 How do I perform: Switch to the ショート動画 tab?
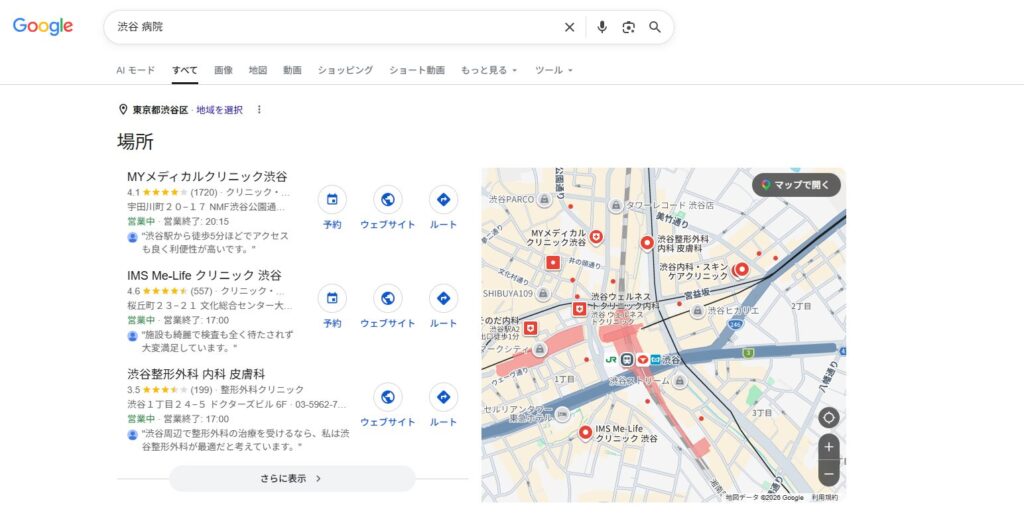click(417, 70)
